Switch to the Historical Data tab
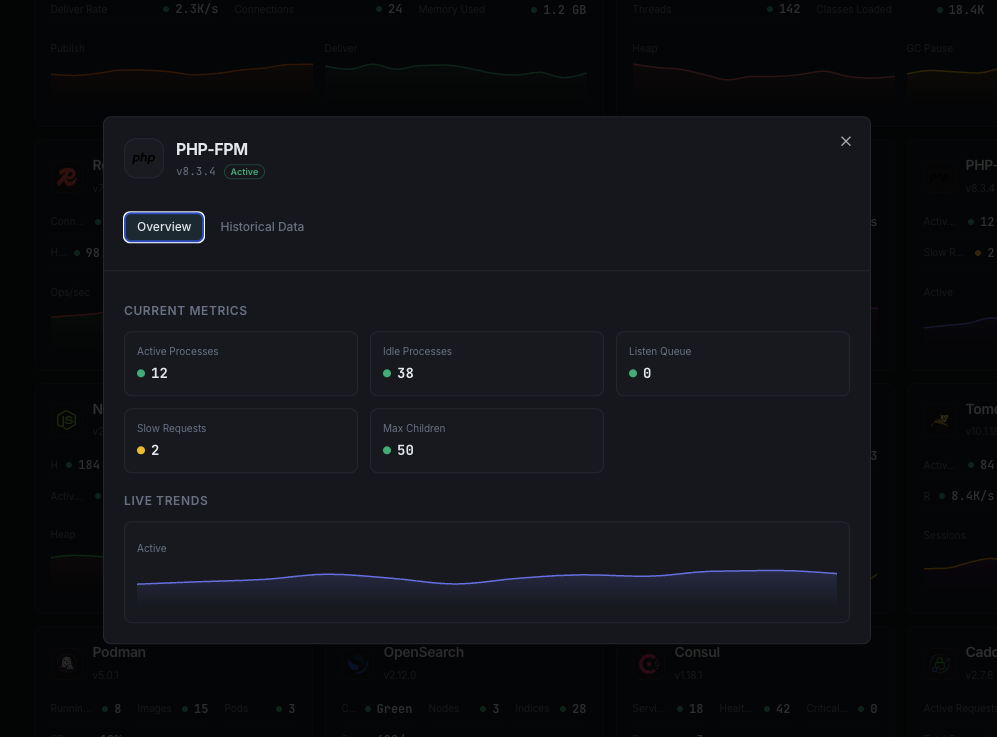Image resolution: width=997 pixels, height=737 pixels. [262, 227]
